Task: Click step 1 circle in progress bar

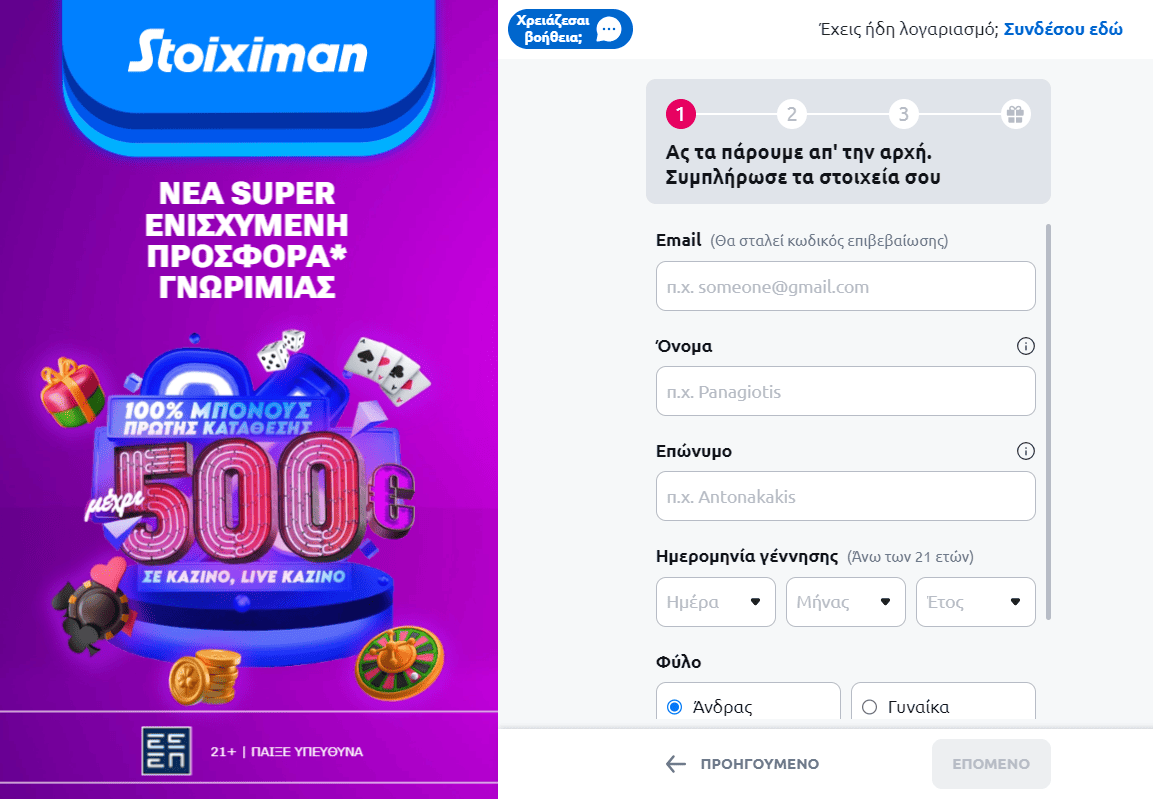Action: pos(680,115)
